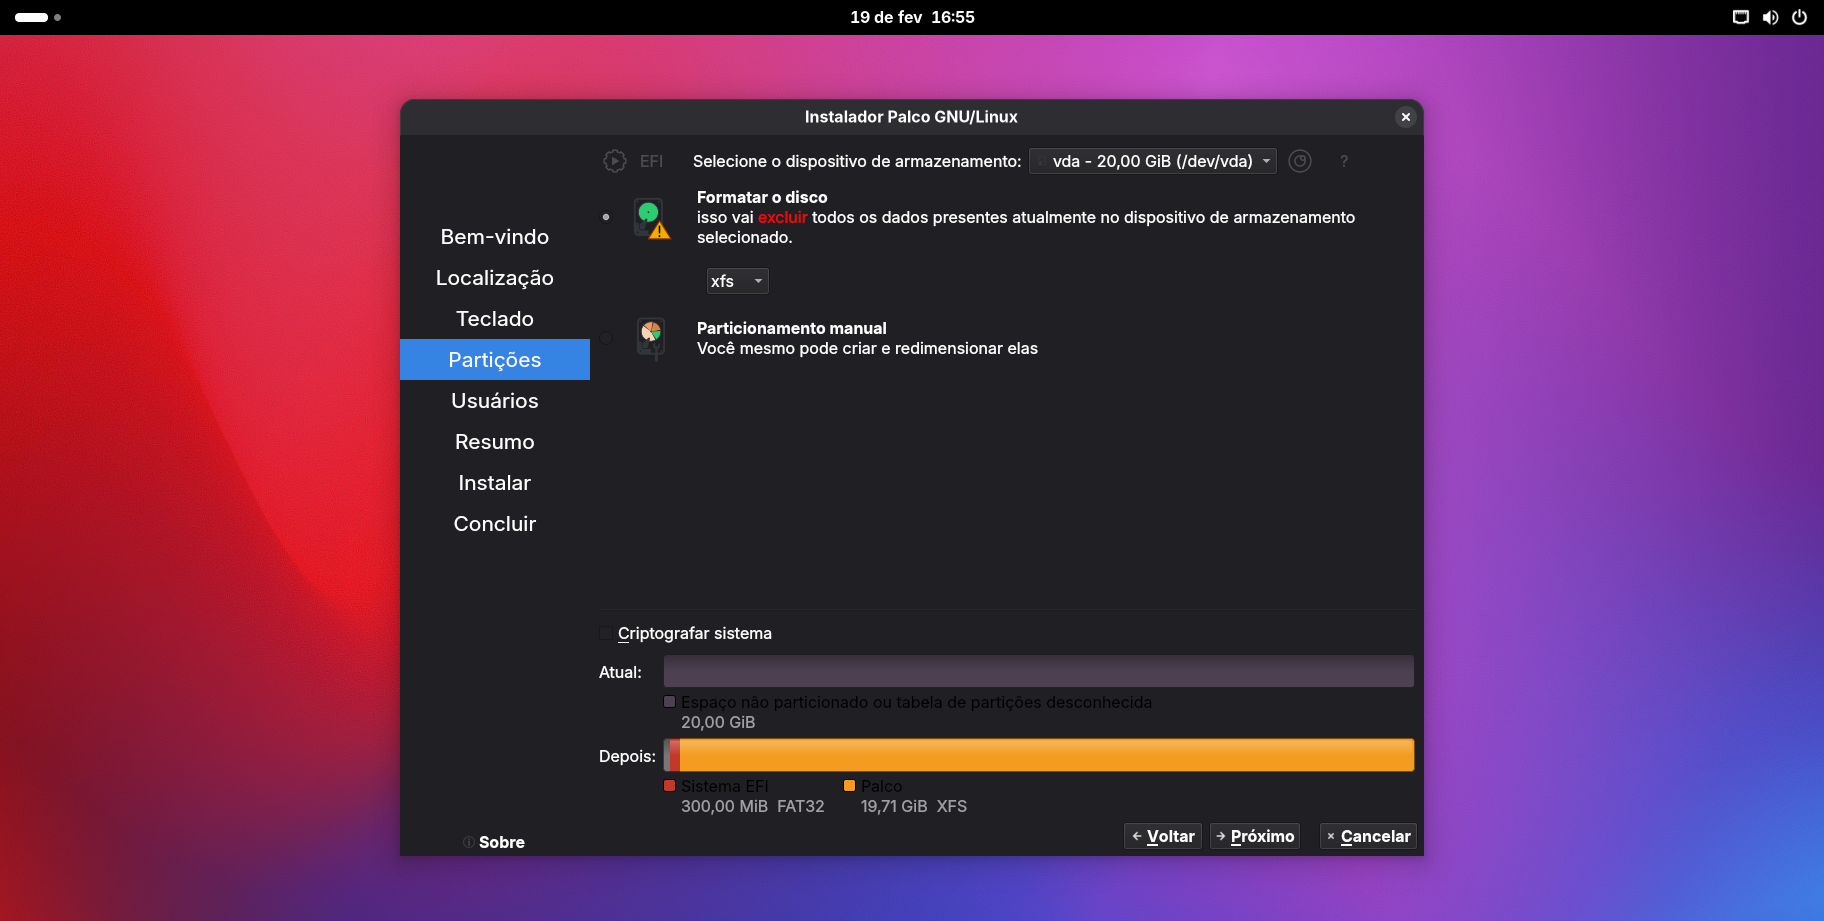This screenshot has height=921, width=1824.
Task: Open the date and time menu in the top bar
Action: (x=912, y=17)
